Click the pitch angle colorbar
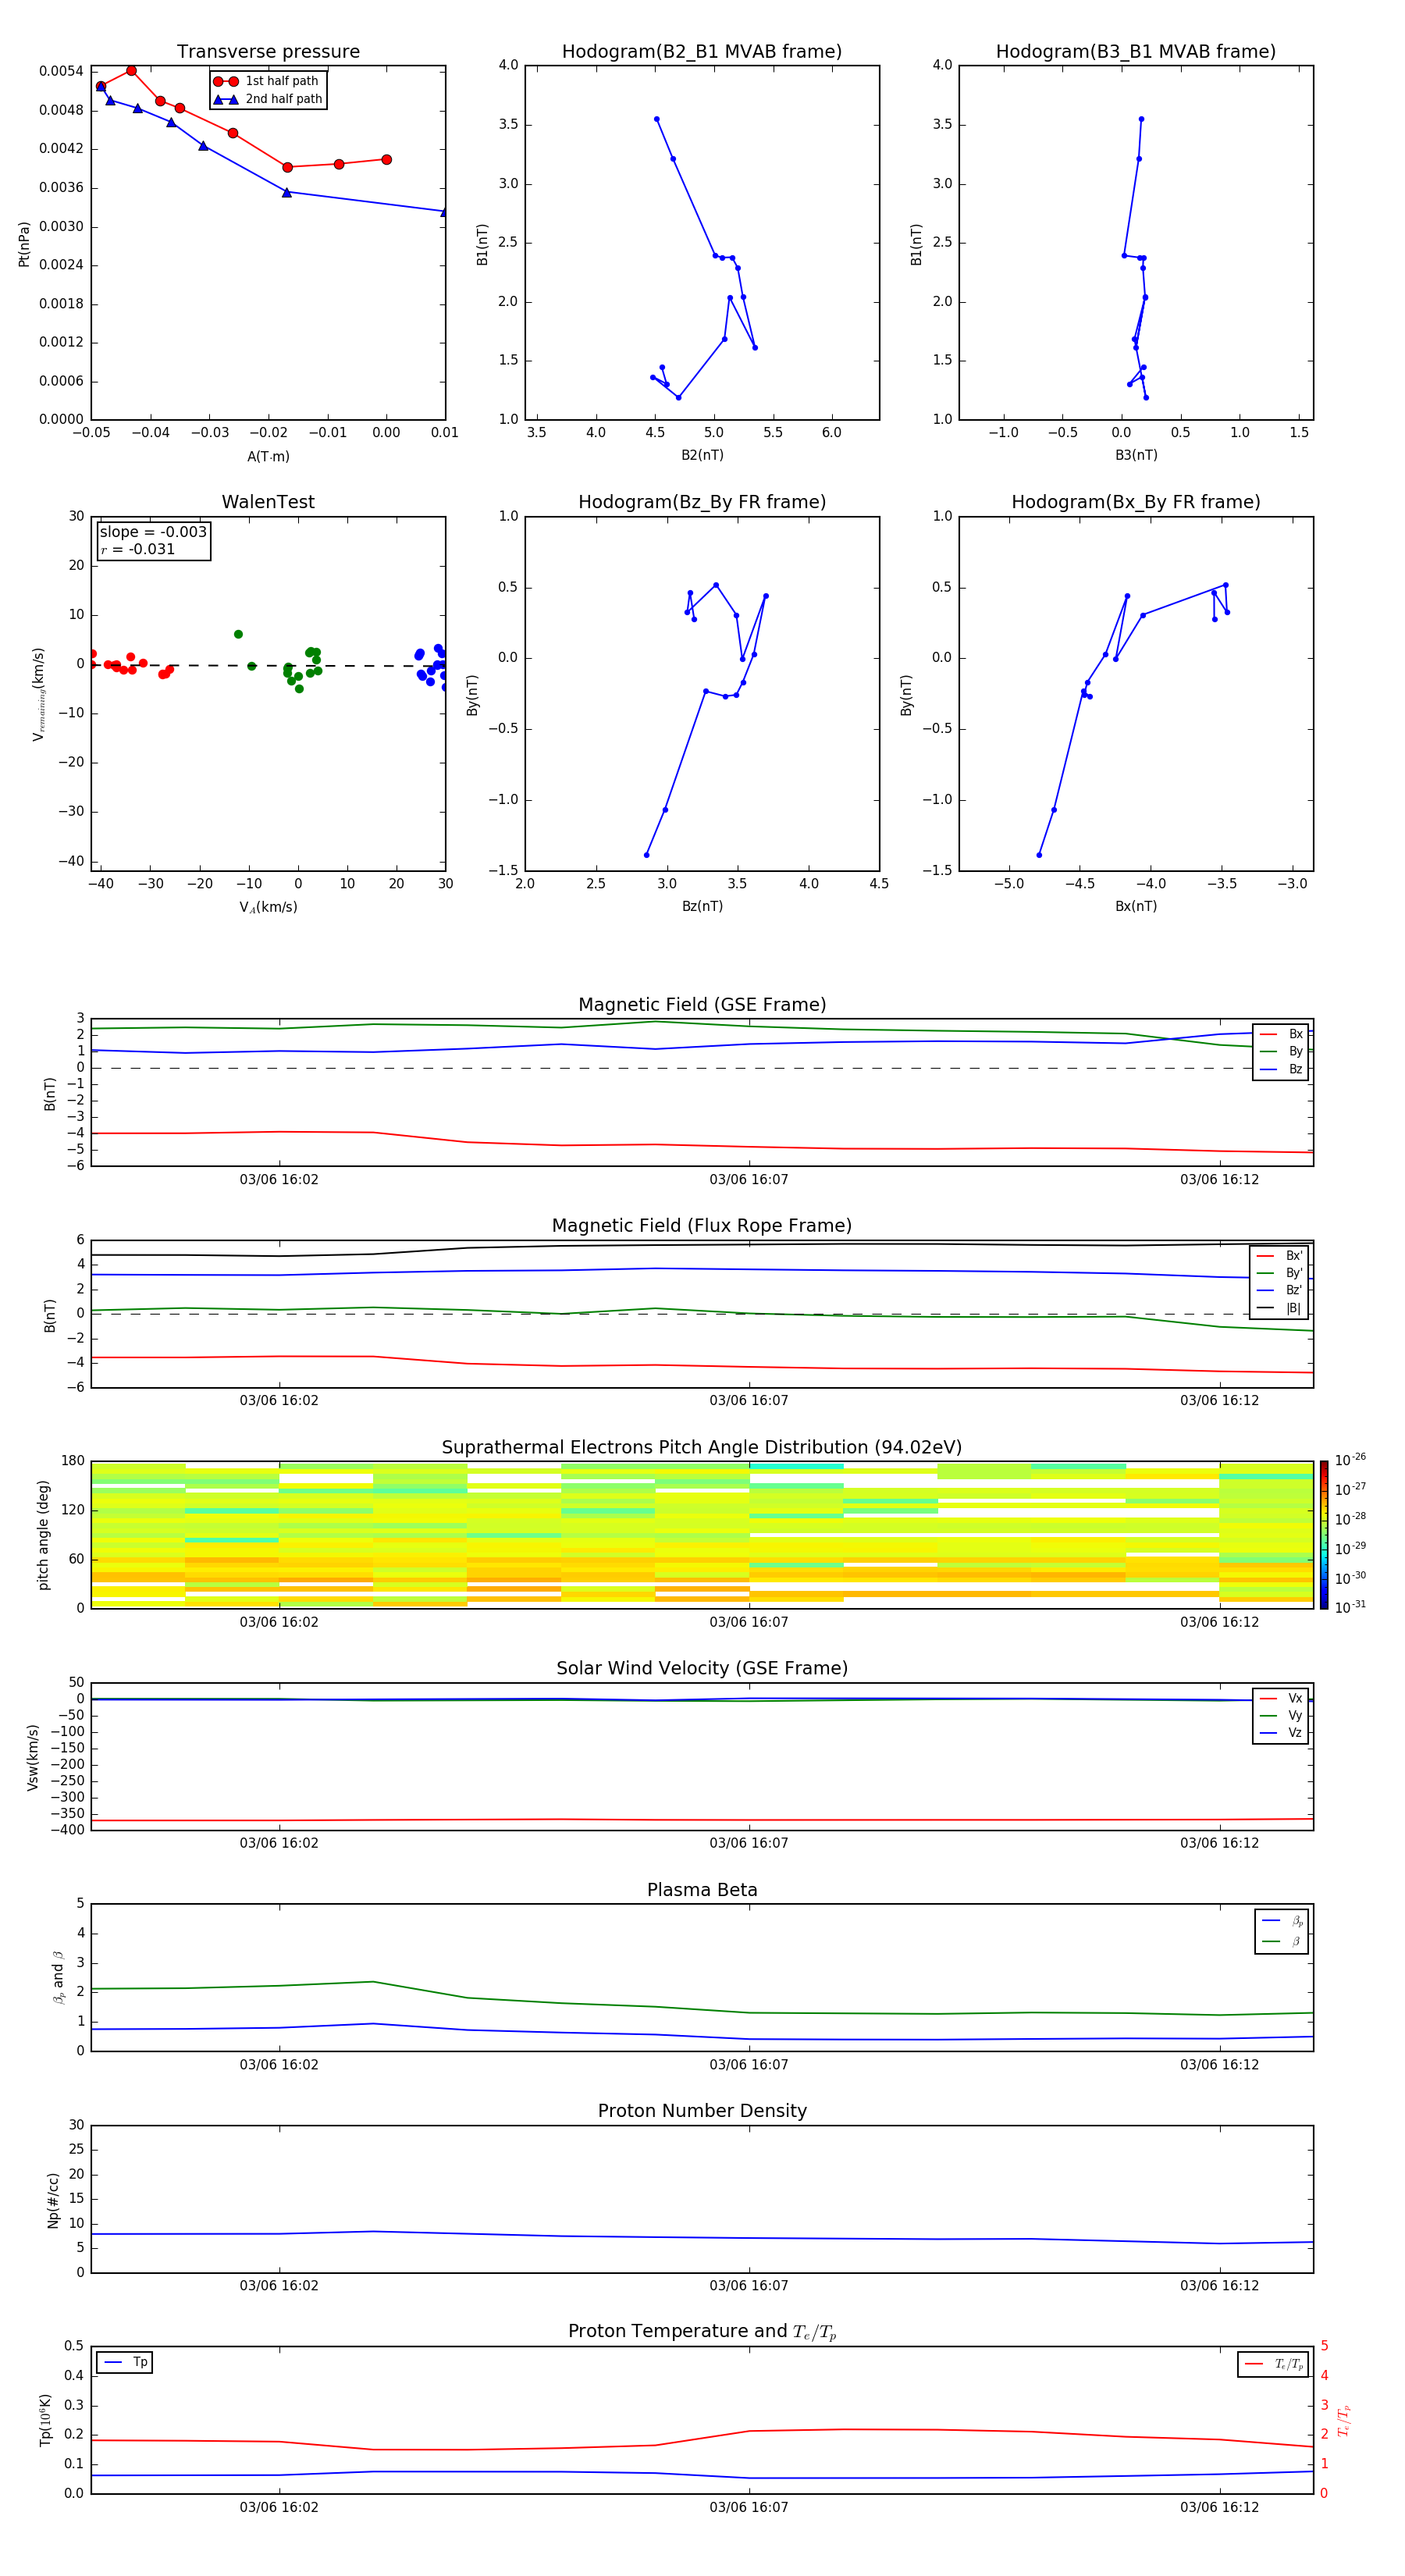Image resolution: width=1405 pixels, height=2576 pixels. click(x=1324, y=1535)
